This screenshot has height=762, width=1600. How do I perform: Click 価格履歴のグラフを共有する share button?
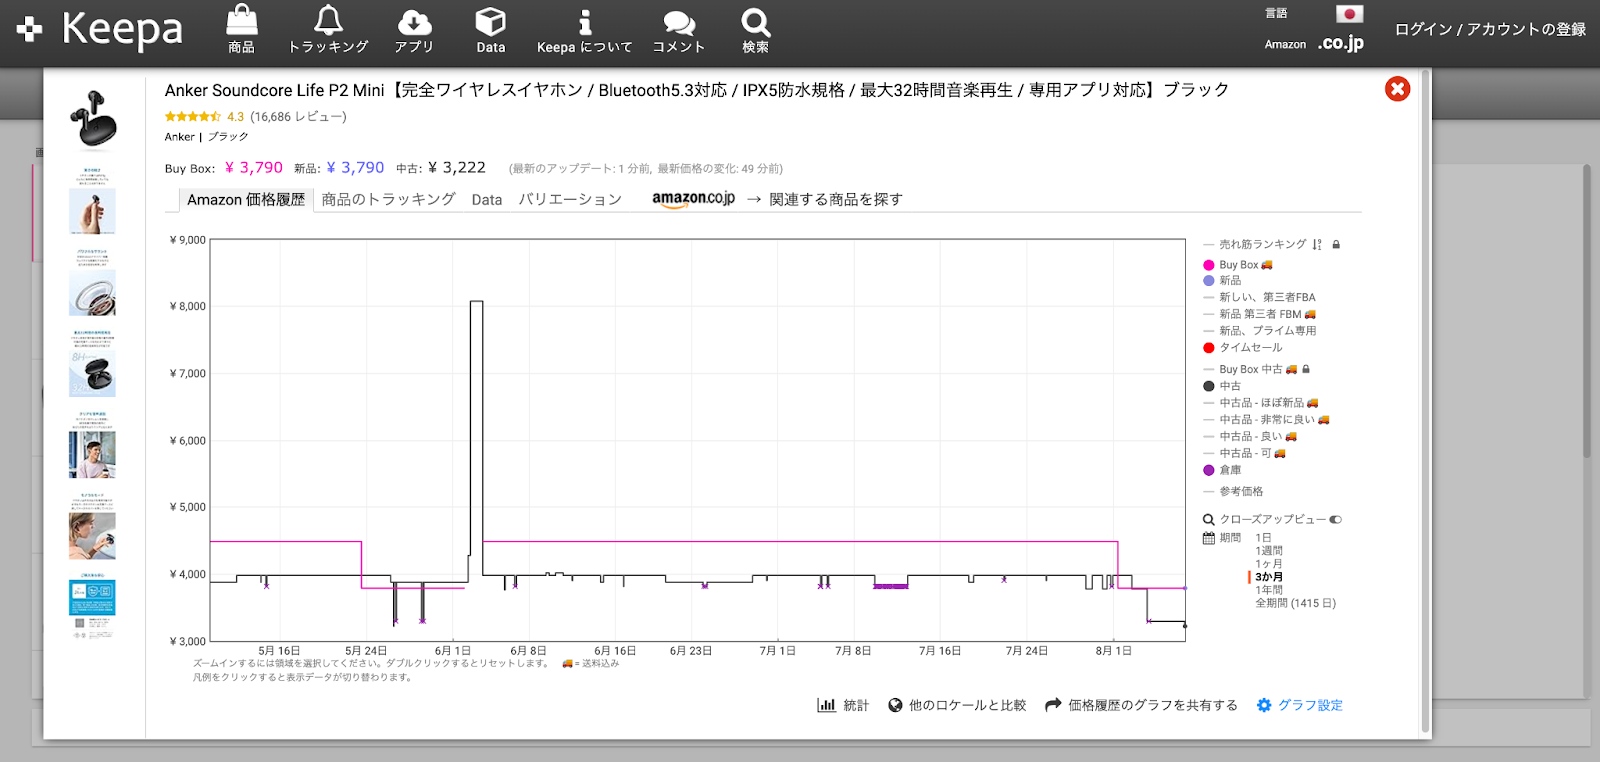pos(1141,705)
